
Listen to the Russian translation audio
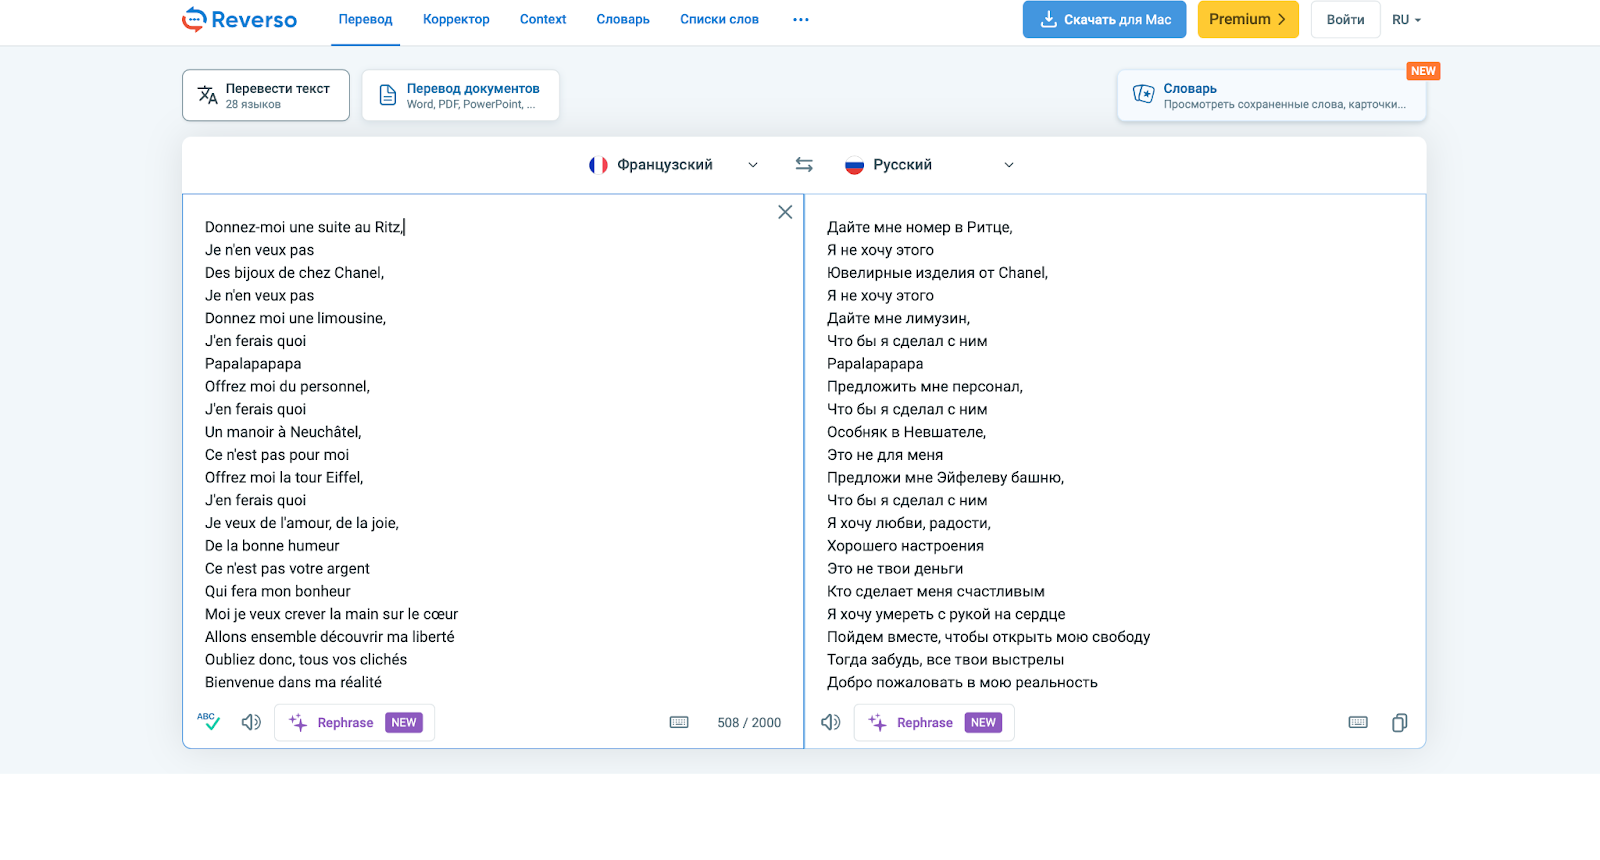831,722
